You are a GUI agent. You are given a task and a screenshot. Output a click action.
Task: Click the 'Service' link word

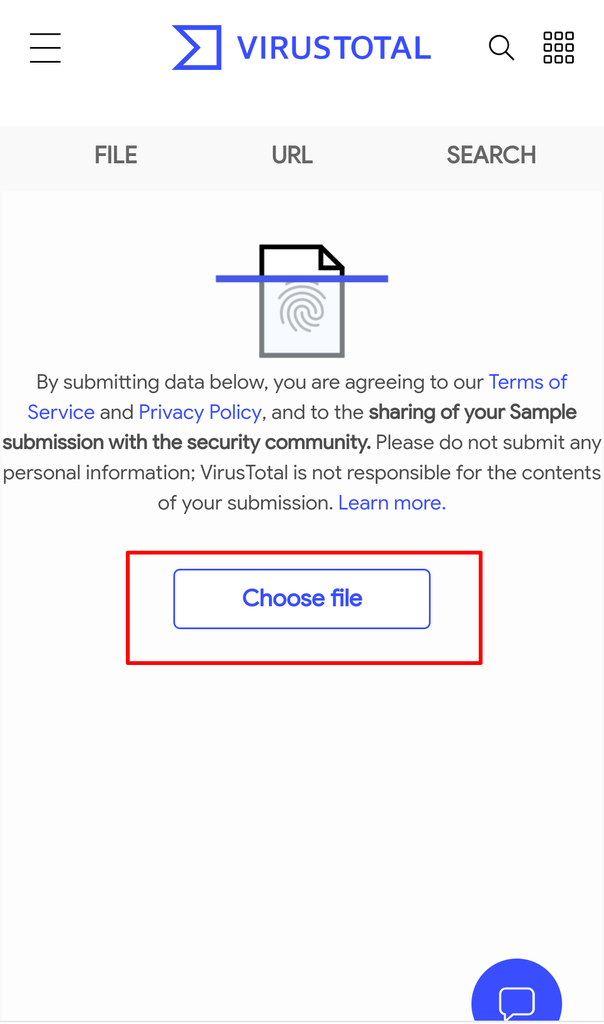[x=61, y=412]
